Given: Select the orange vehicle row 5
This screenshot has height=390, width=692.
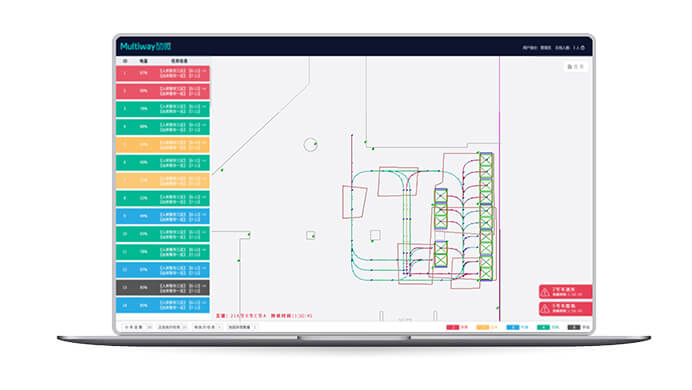Looking at the screenshot, I should click(x=163, y=145).
